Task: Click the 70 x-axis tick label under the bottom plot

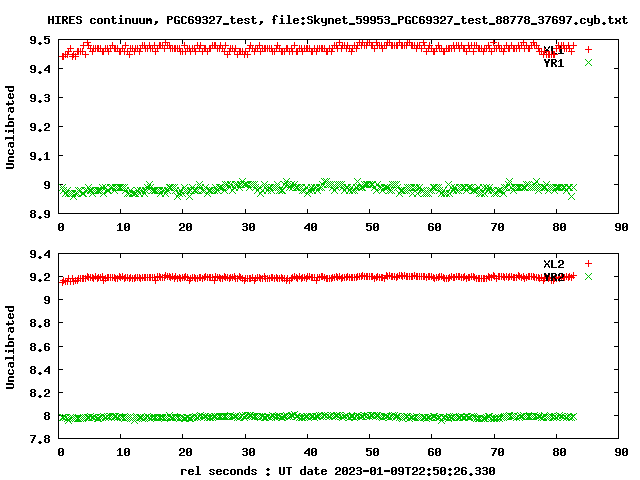Action: (497, 452)
